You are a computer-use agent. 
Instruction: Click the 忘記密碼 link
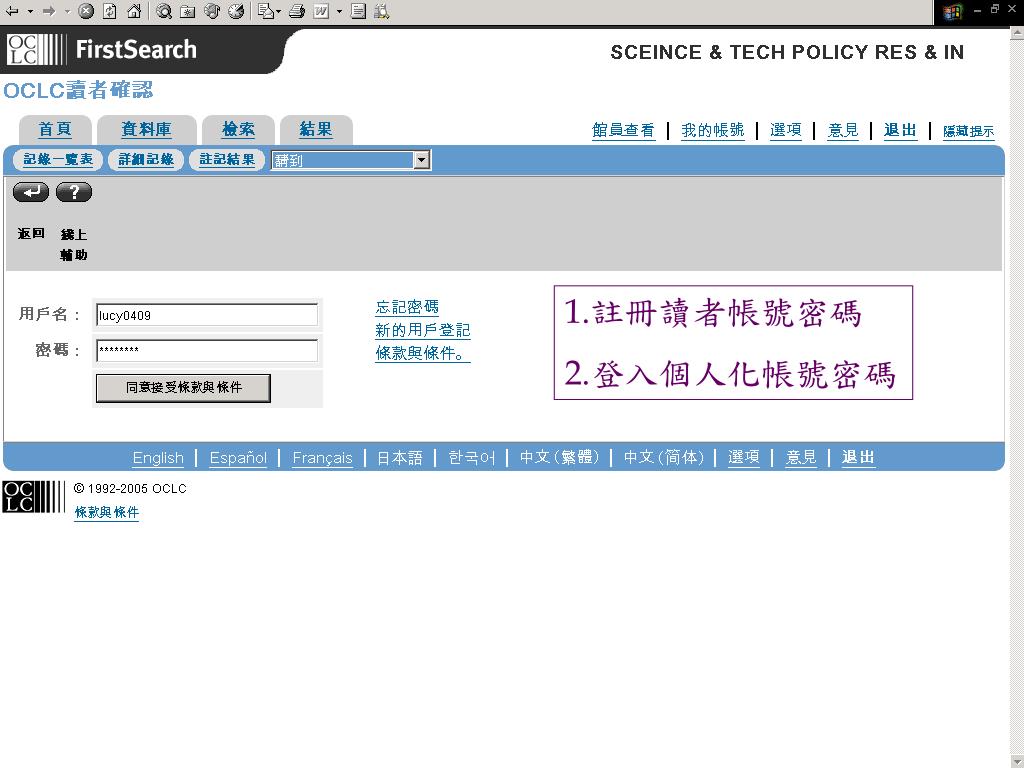[407, 307]
